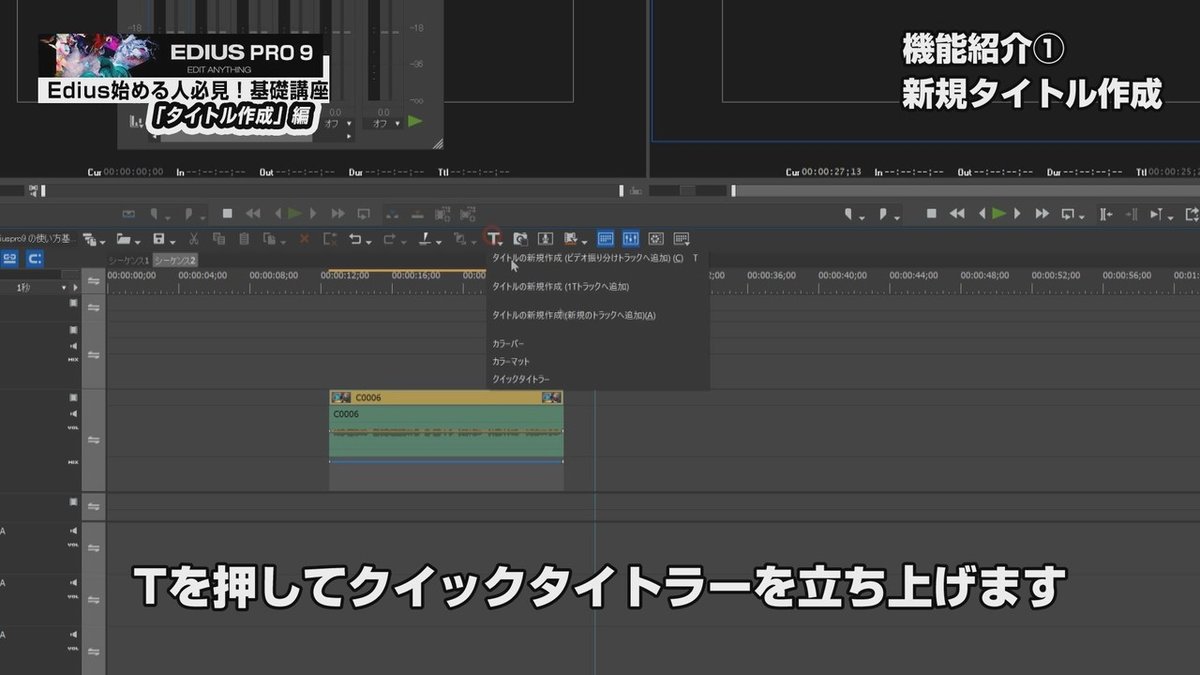This screenshot has width=1200, height=675.
Task: Click Loop playback icon in player transport
Action: [x=363, y=213]
